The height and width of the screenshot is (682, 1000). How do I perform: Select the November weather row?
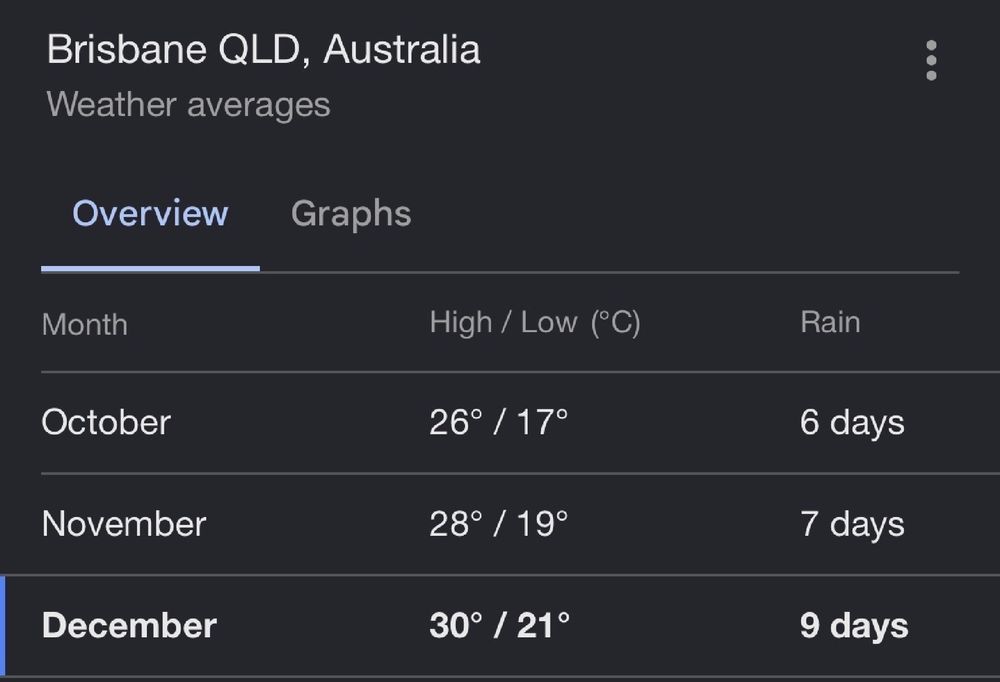500,524
